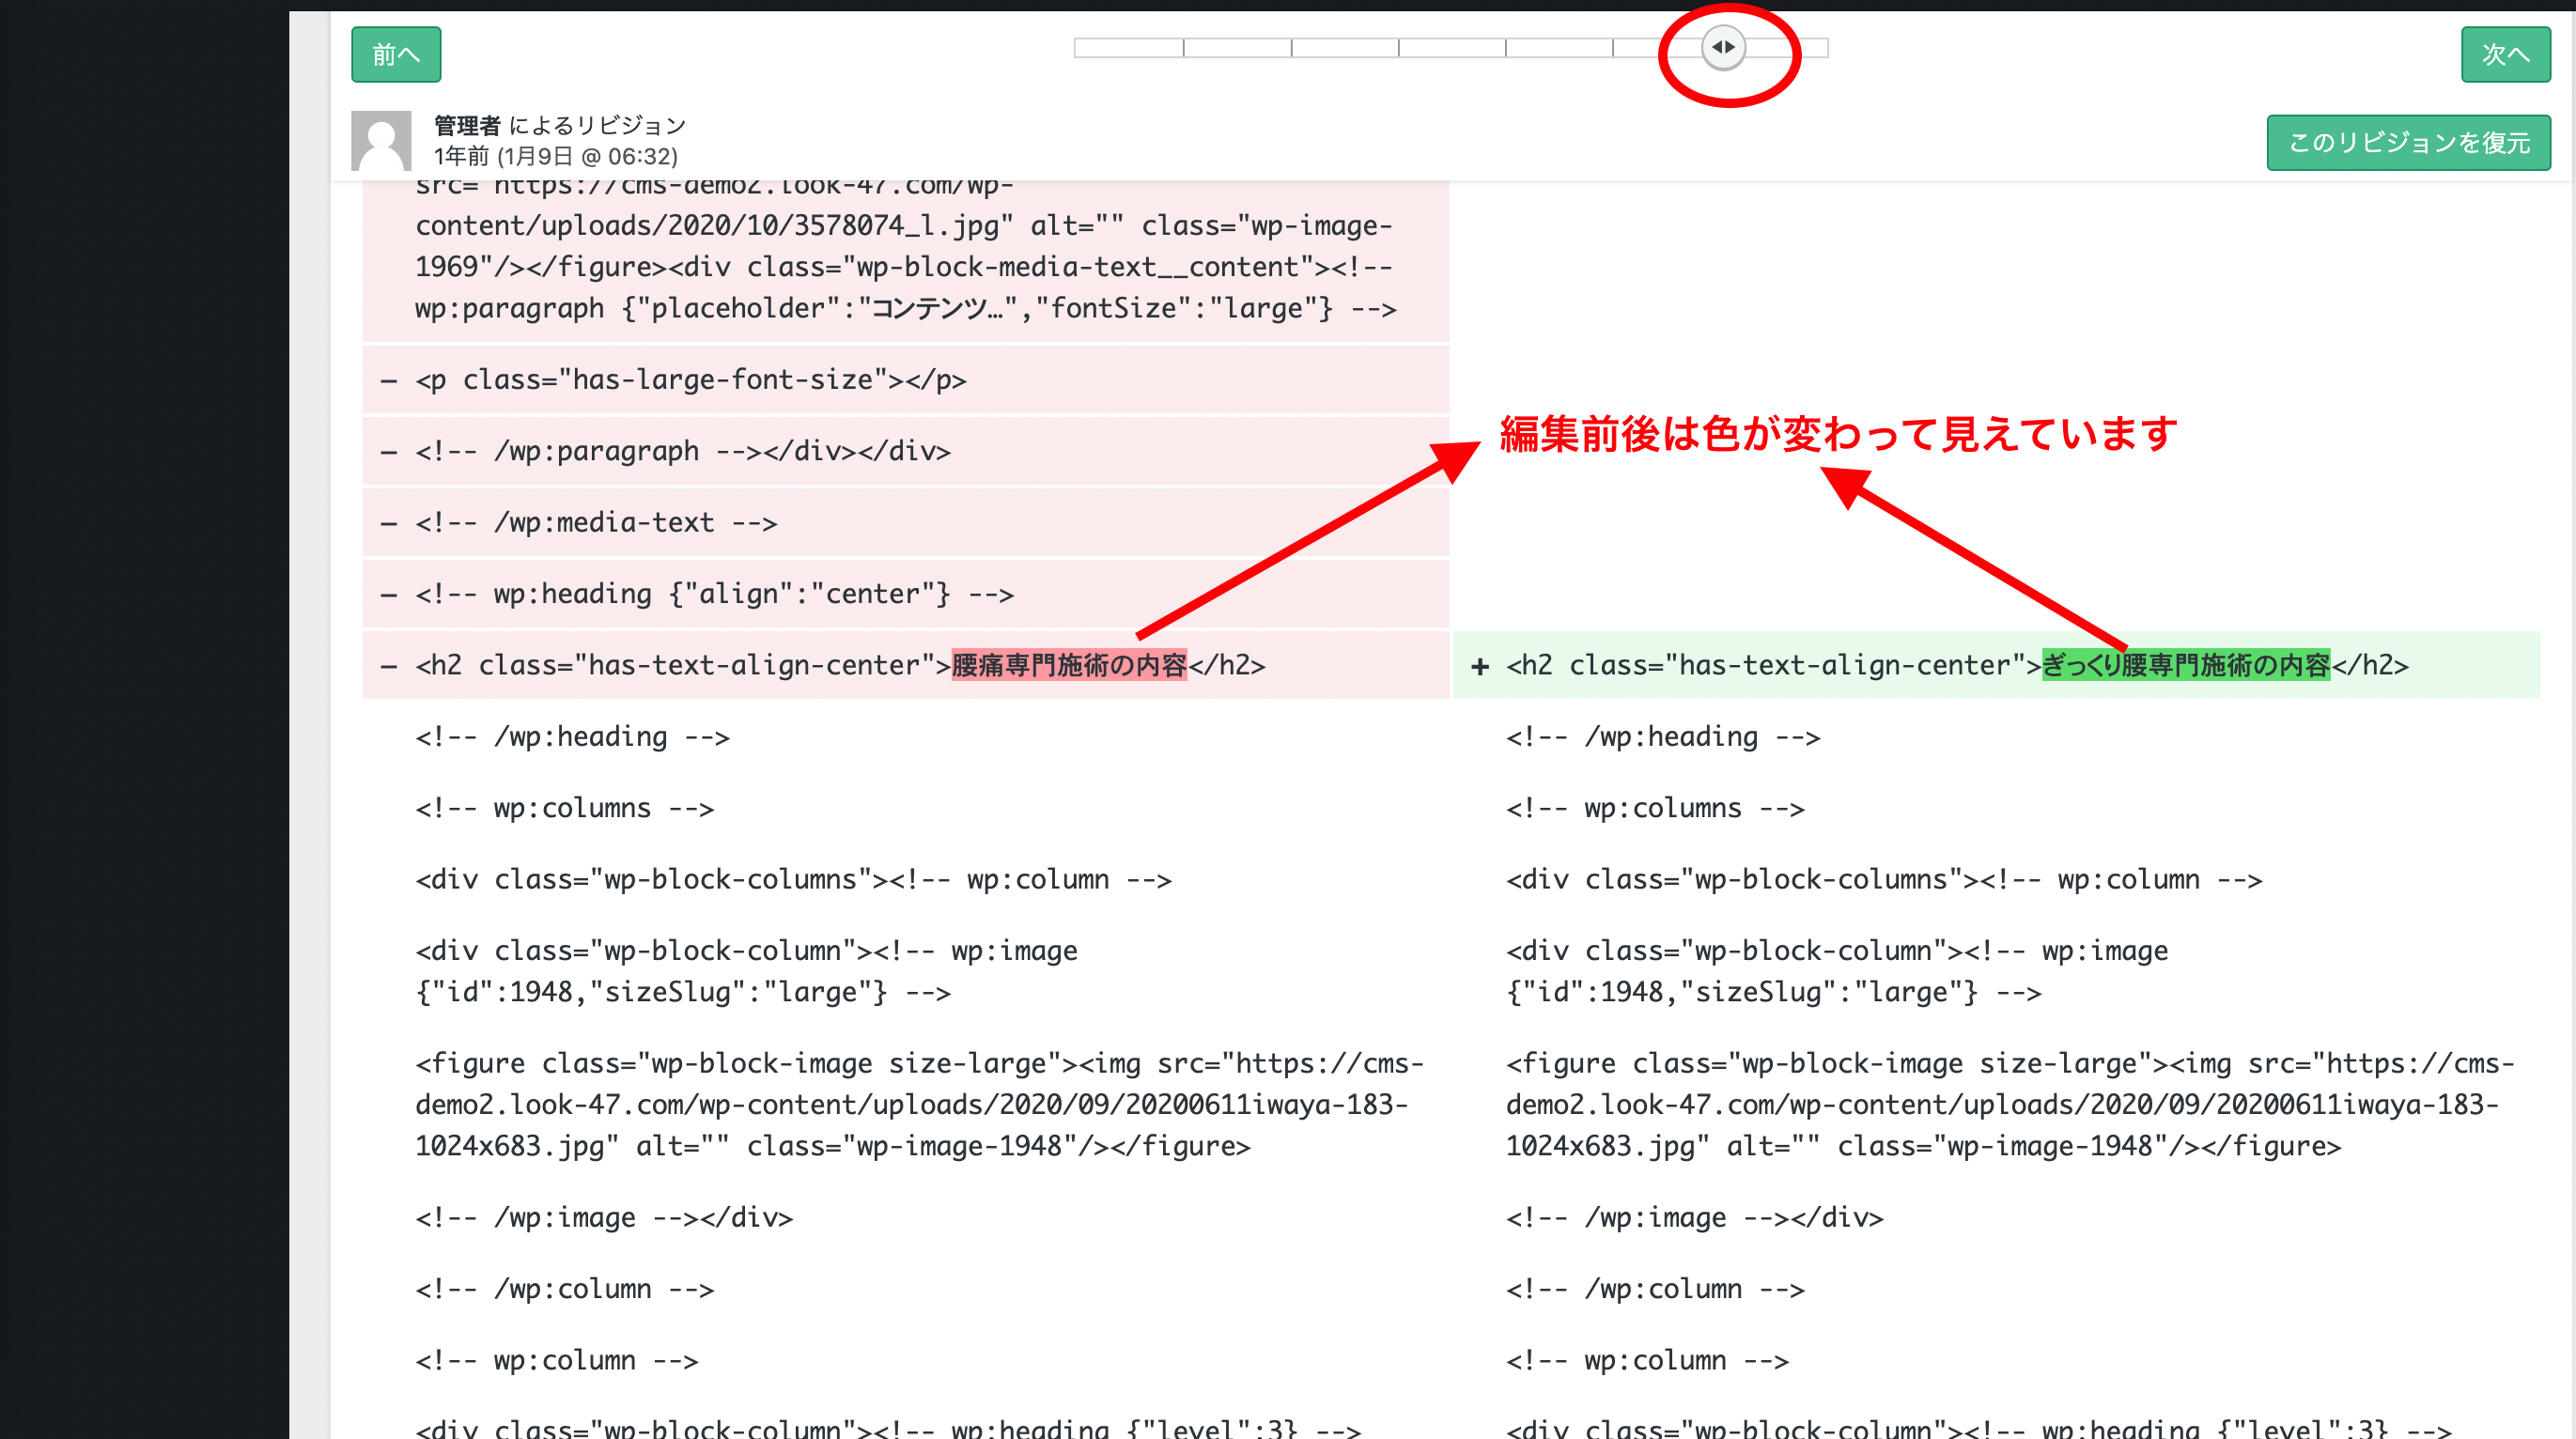Click the green plus marker on added h2 line
This screenshot has width=2576, height=1439.
point(1480,666)
